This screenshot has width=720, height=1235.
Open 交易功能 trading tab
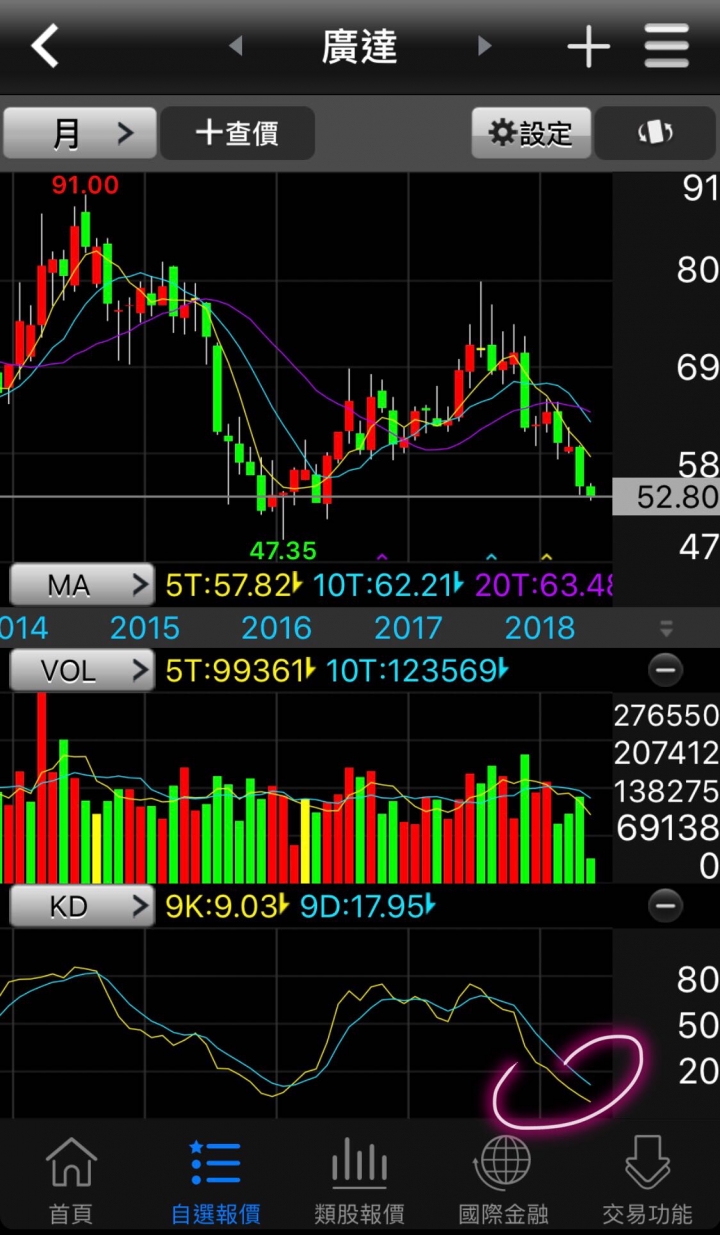pyautogui.click(x=647, y=1180)
